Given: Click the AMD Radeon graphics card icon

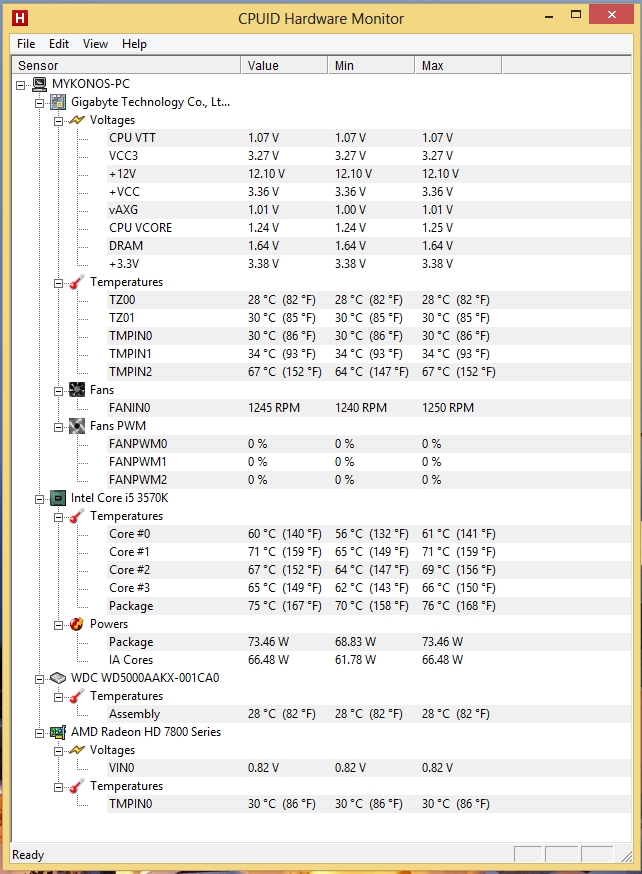Looking at the screenshot, I should tap(58, 732).
